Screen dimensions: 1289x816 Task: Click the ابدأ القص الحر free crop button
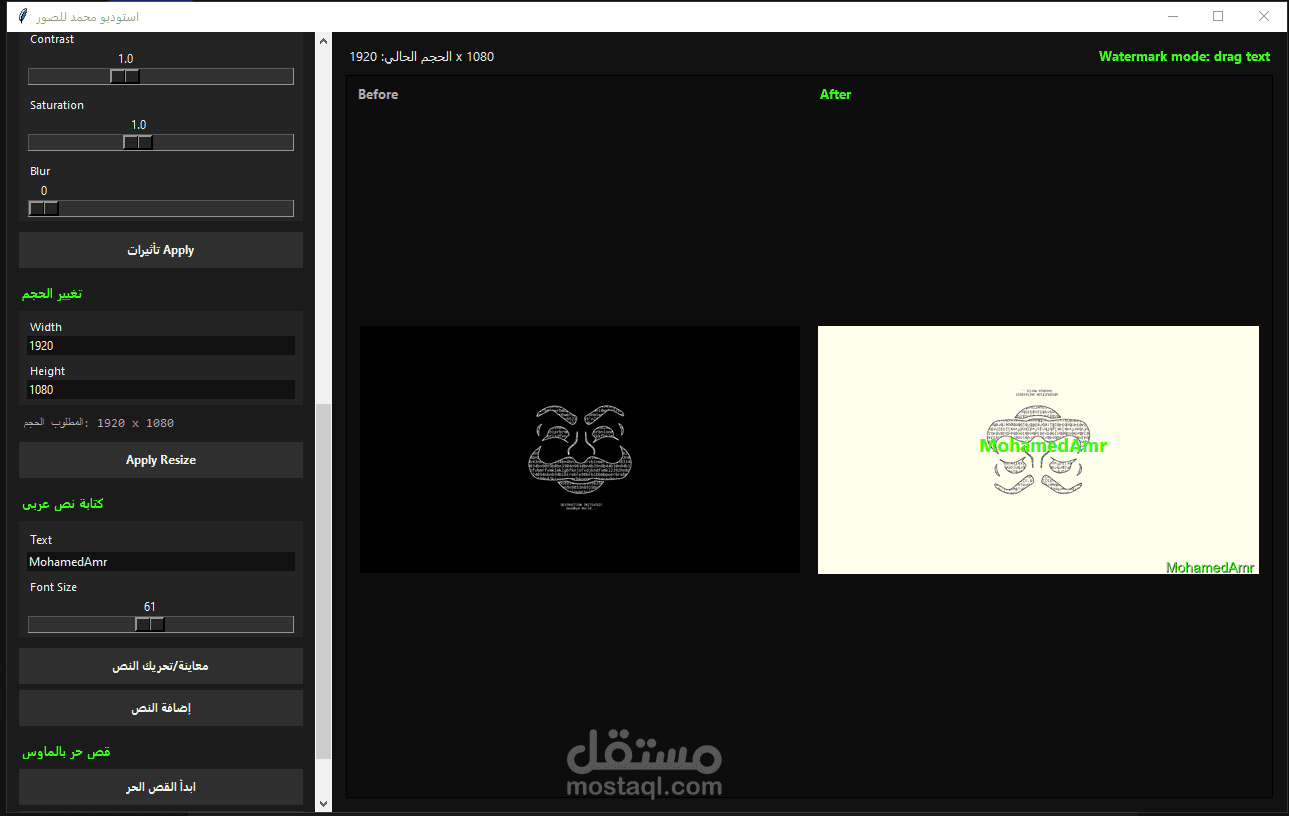coord(161,787)
